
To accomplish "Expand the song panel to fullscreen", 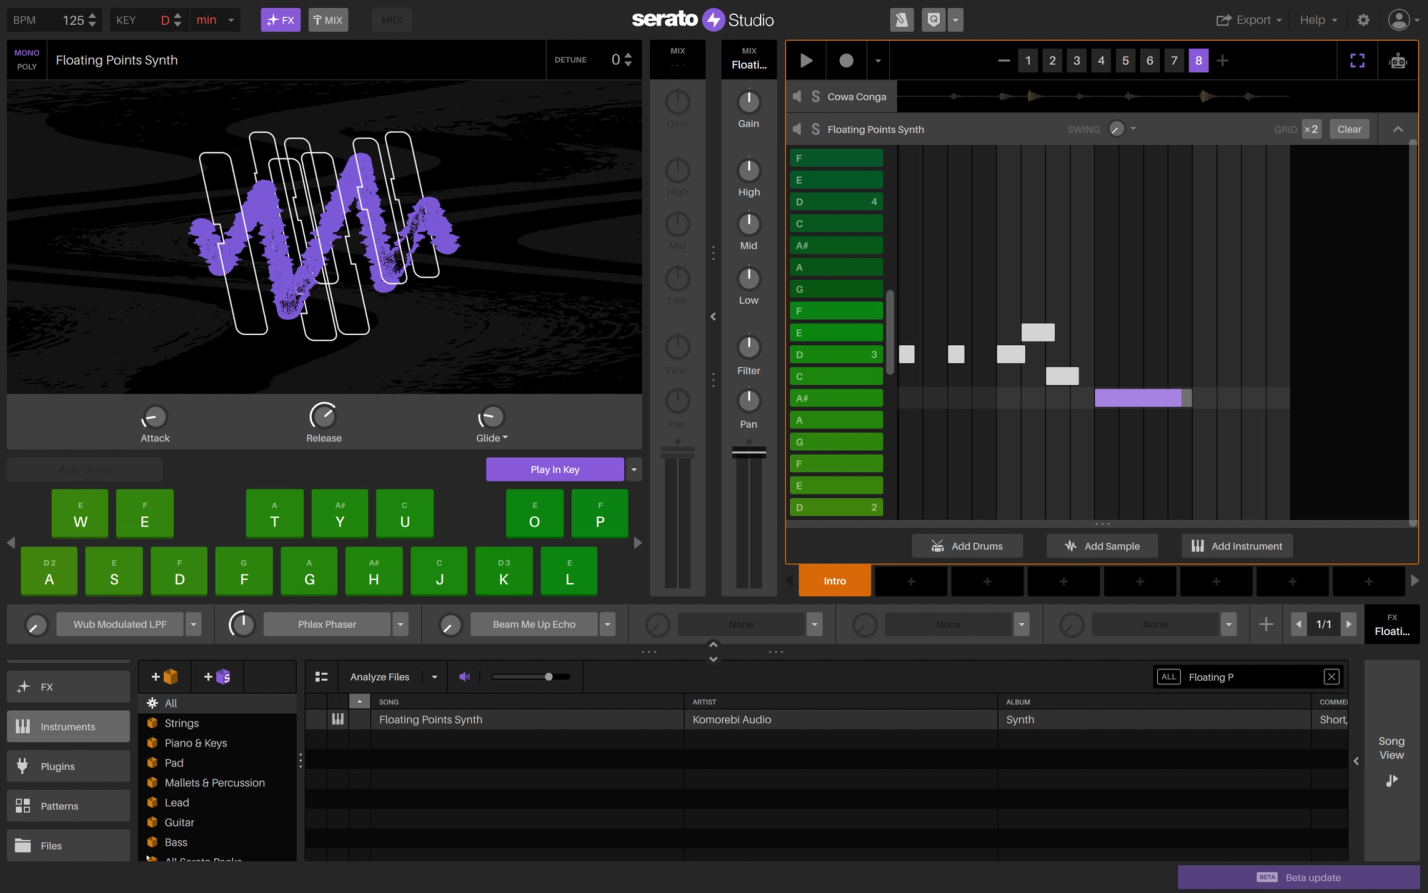I will click(x=1357, y=60).
